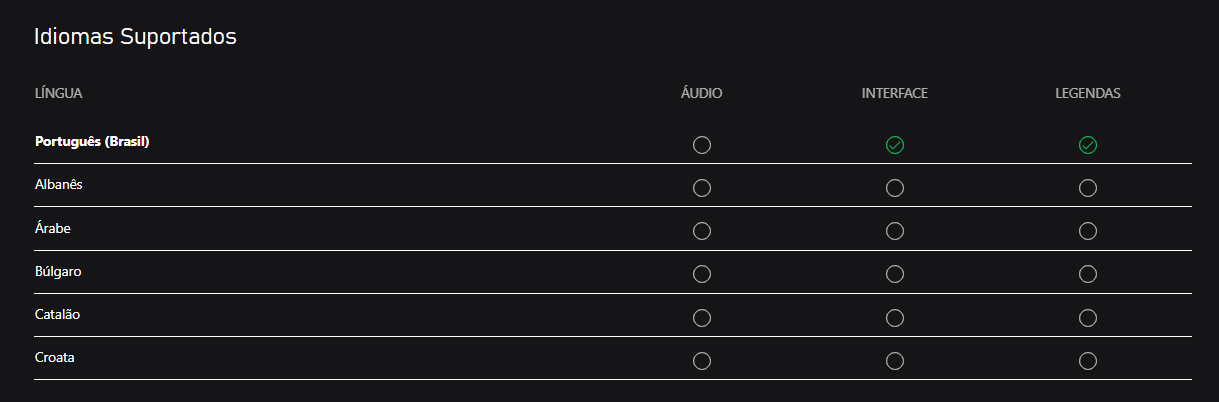Click the Croata language name
Screen dimensions: 1219x402
[x=54, y=357]
